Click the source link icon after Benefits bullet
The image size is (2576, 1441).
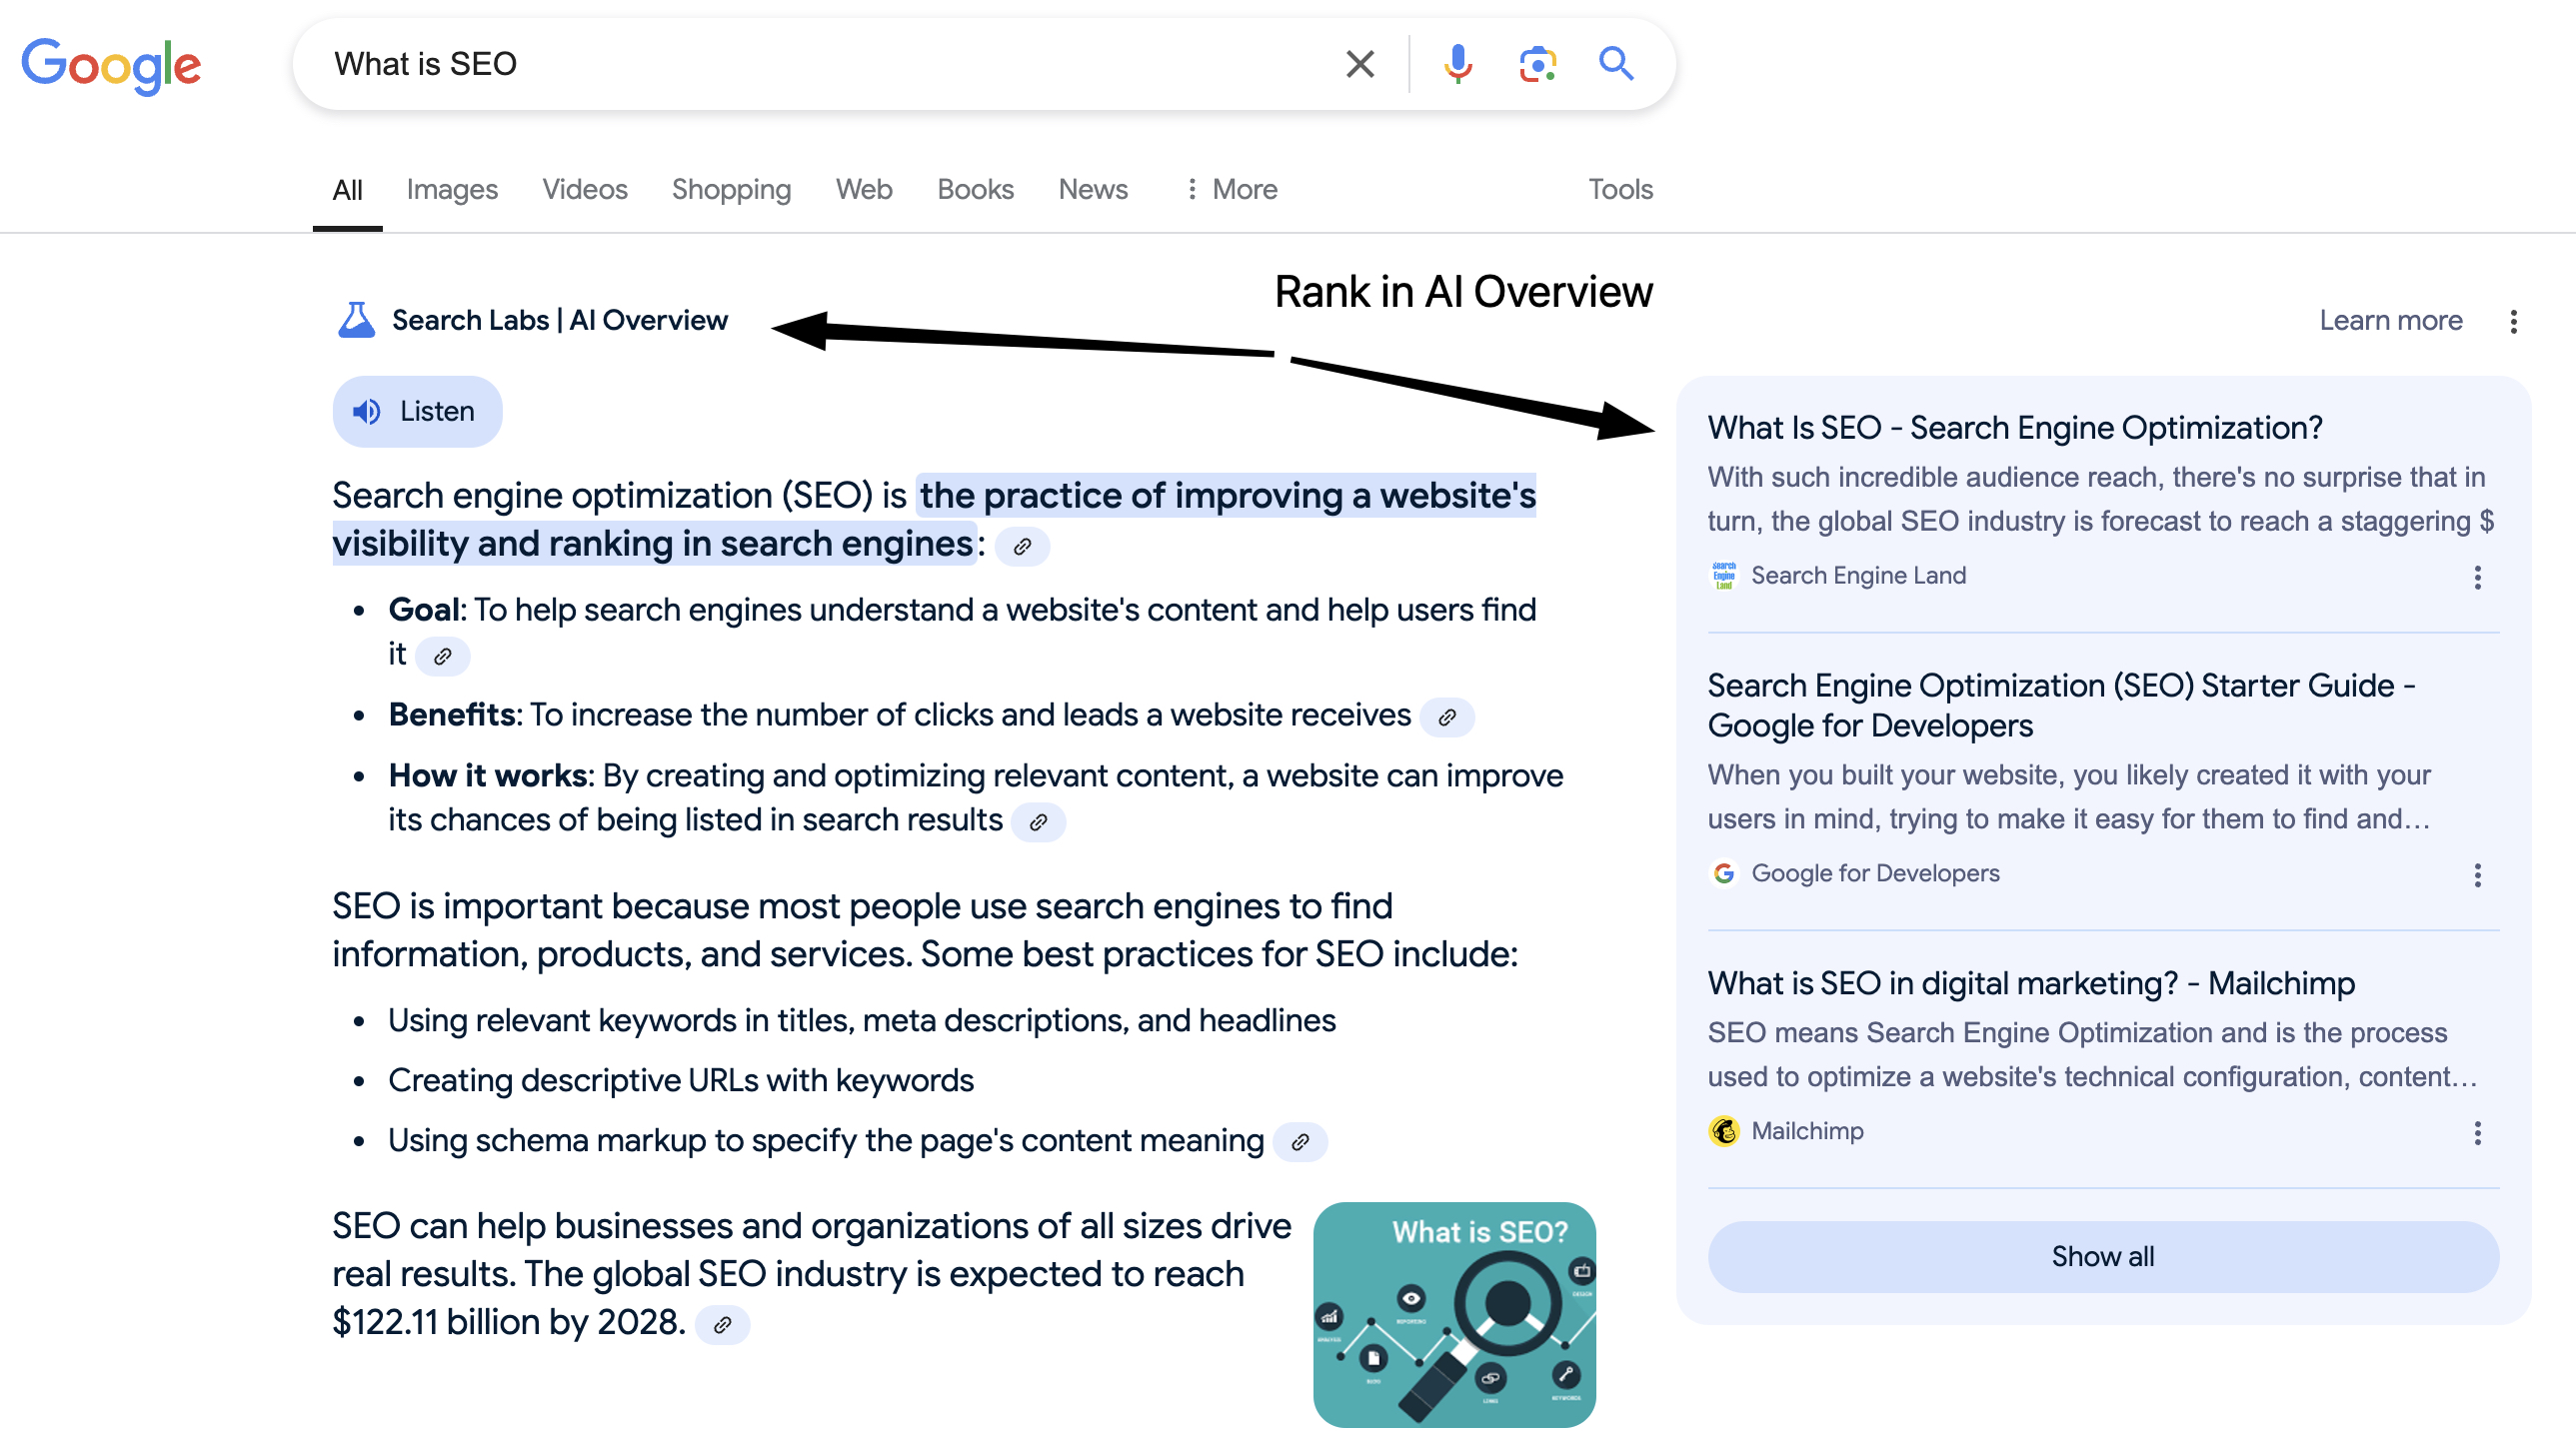pyautogui.click(x=1447, y=717)
